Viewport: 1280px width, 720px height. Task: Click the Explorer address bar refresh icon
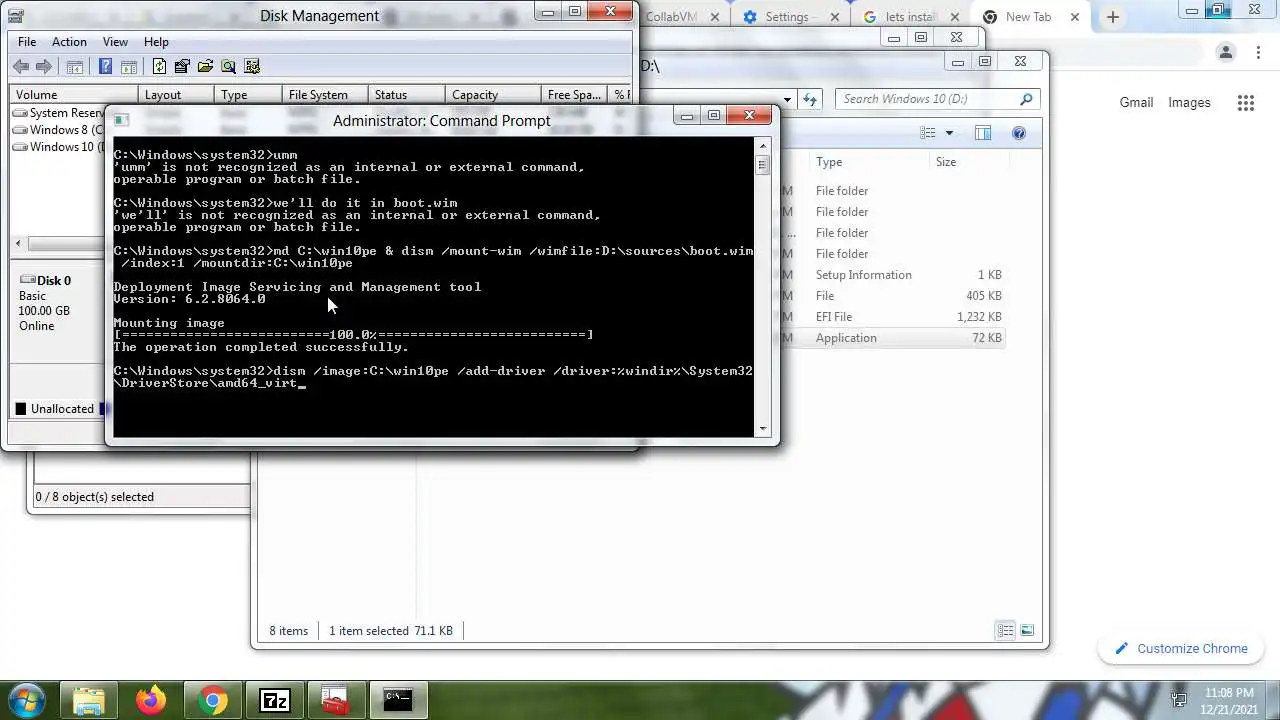click(x=810, y=99)
